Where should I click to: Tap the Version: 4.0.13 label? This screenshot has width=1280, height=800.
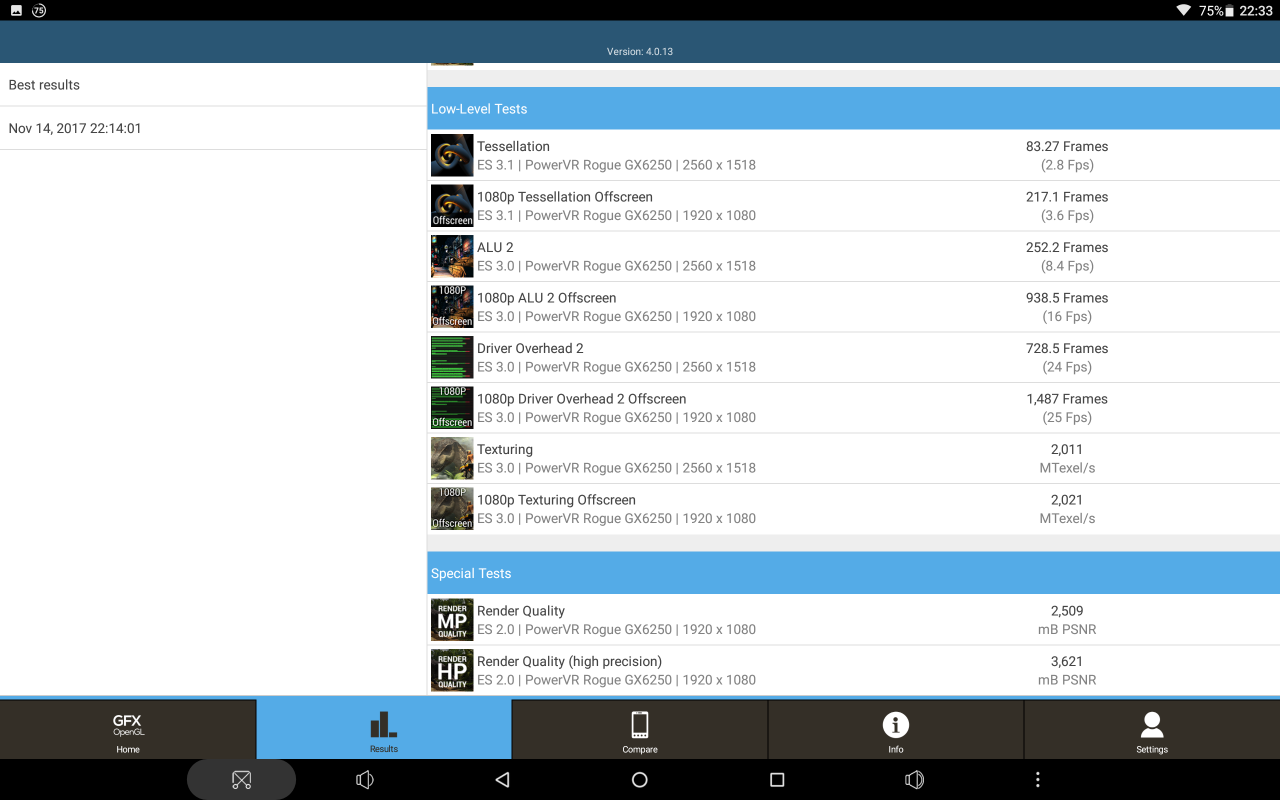[x=640, y=52]
